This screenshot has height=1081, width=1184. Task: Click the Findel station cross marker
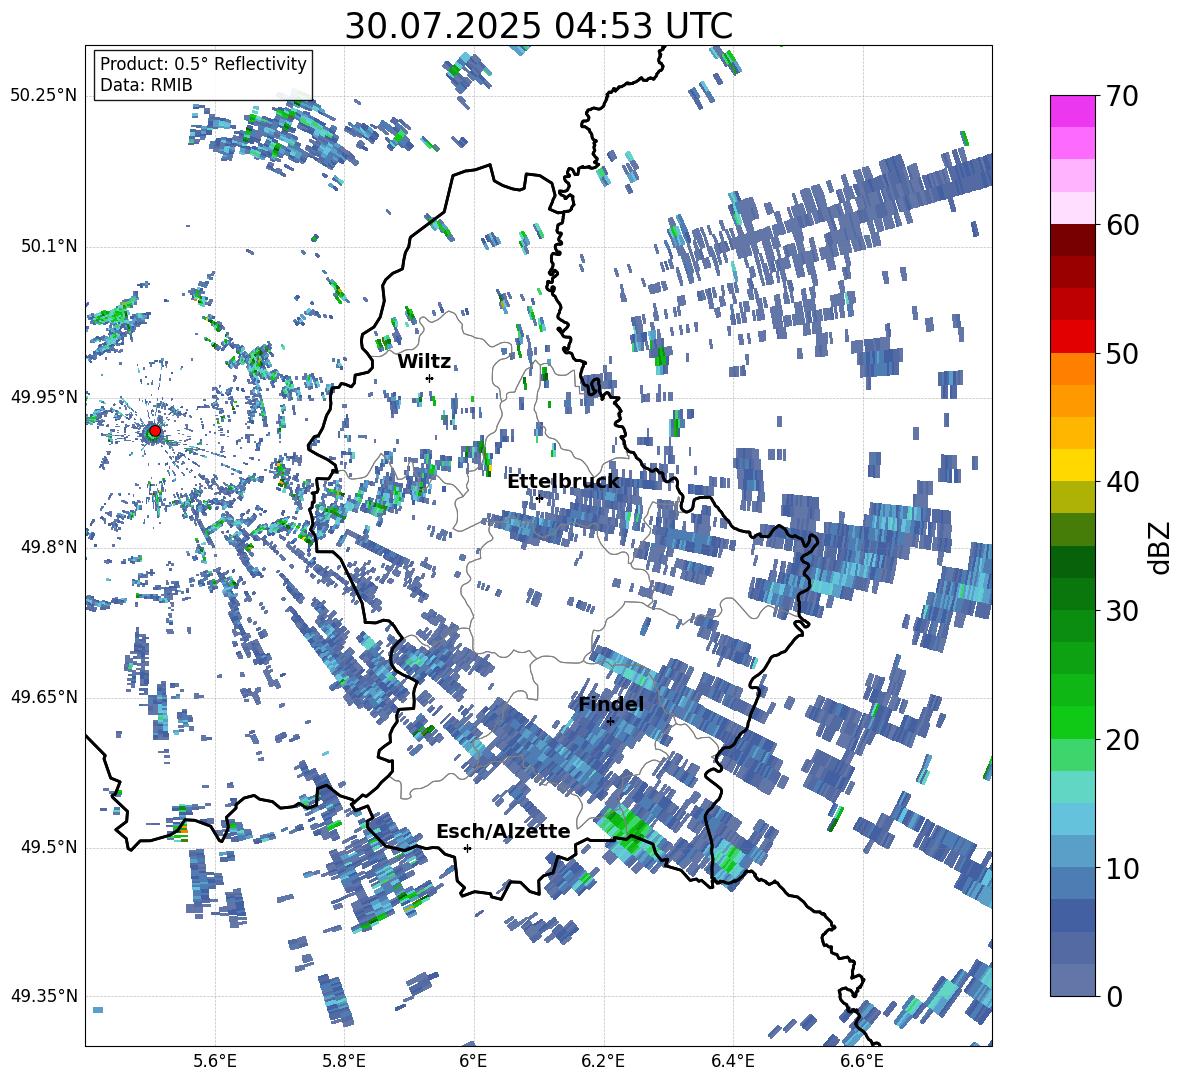coord(610,722)
